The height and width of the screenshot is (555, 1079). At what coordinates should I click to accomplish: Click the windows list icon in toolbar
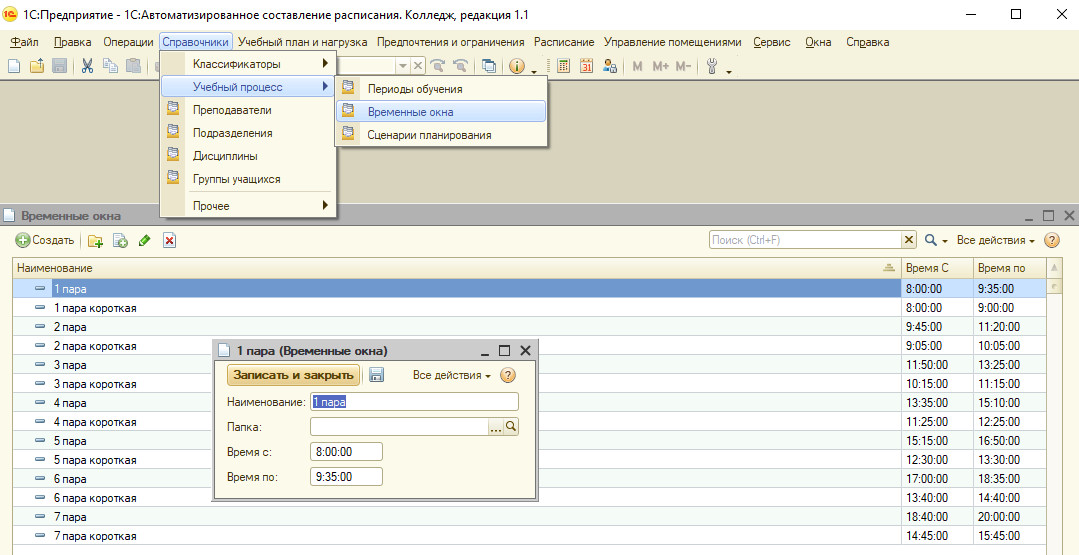coord(489,66)
